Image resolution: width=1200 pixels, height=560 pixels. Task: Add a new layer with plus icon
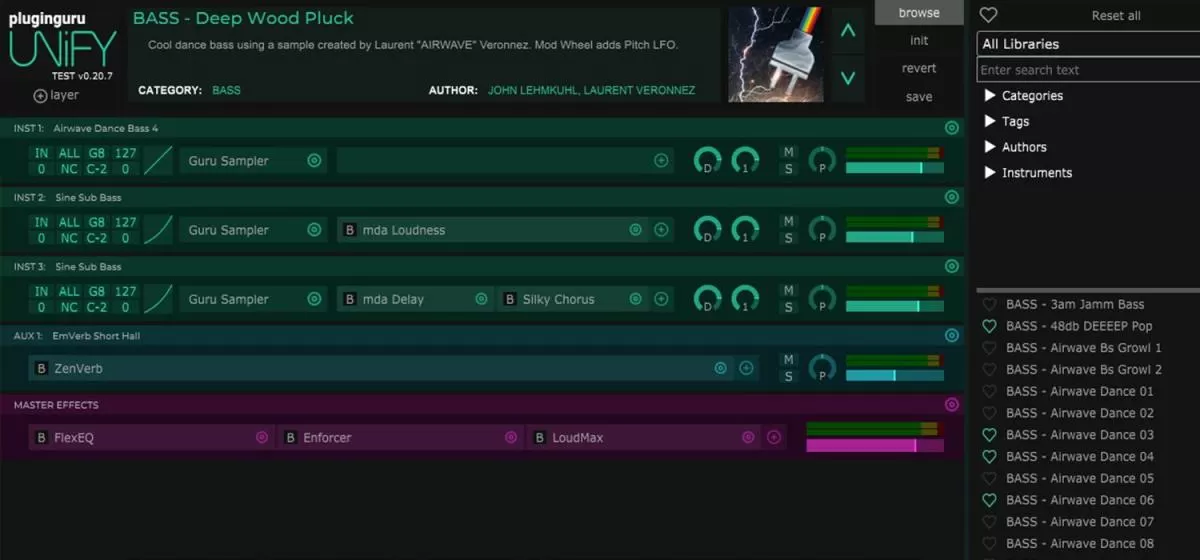pos(40,96)
